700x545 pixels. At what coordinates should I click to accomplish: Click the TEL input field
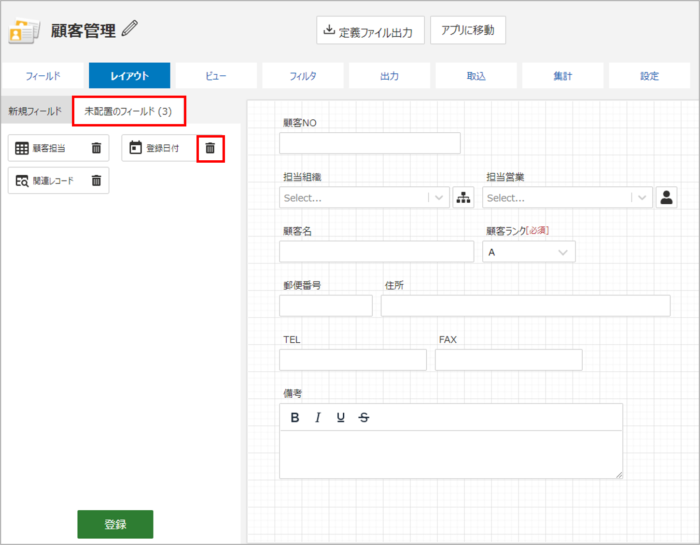353,360
